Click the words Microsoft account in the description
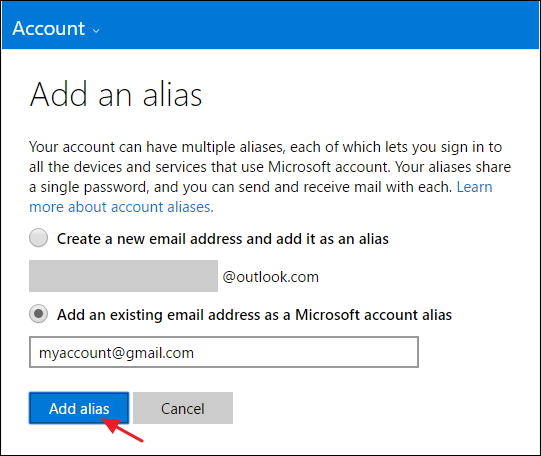 click(x=328, y=167)
